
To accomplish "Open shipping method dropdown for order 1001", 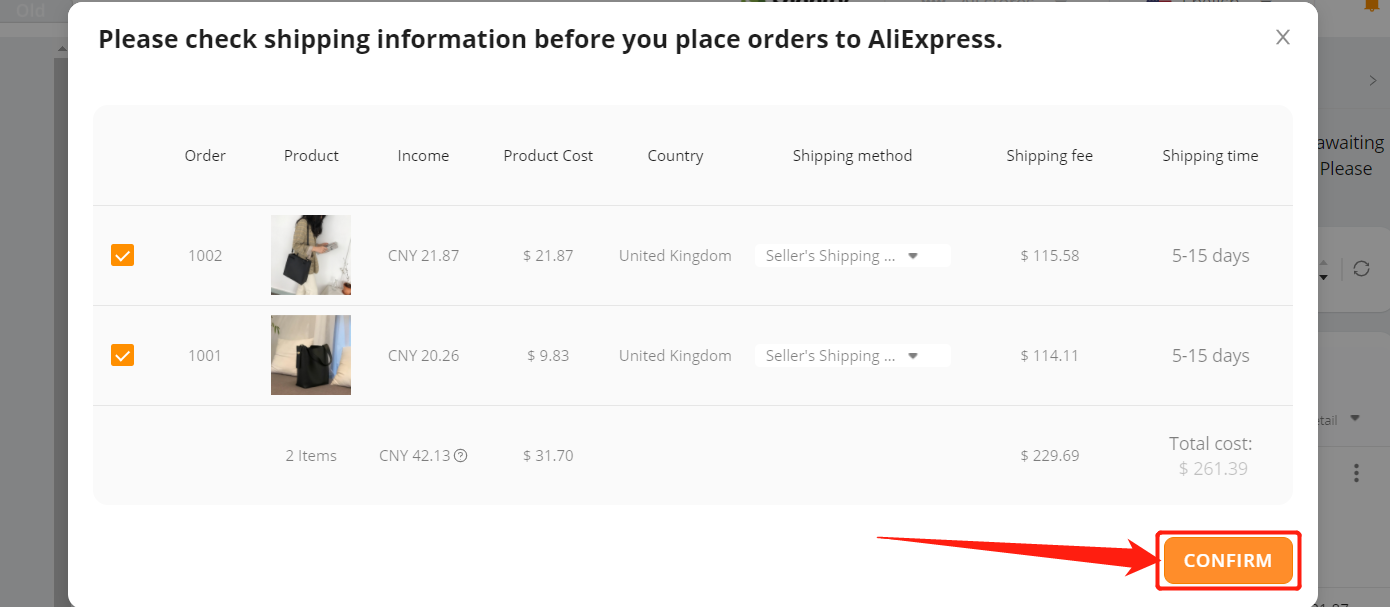I will pyautogui.click(x=852, y=355).
